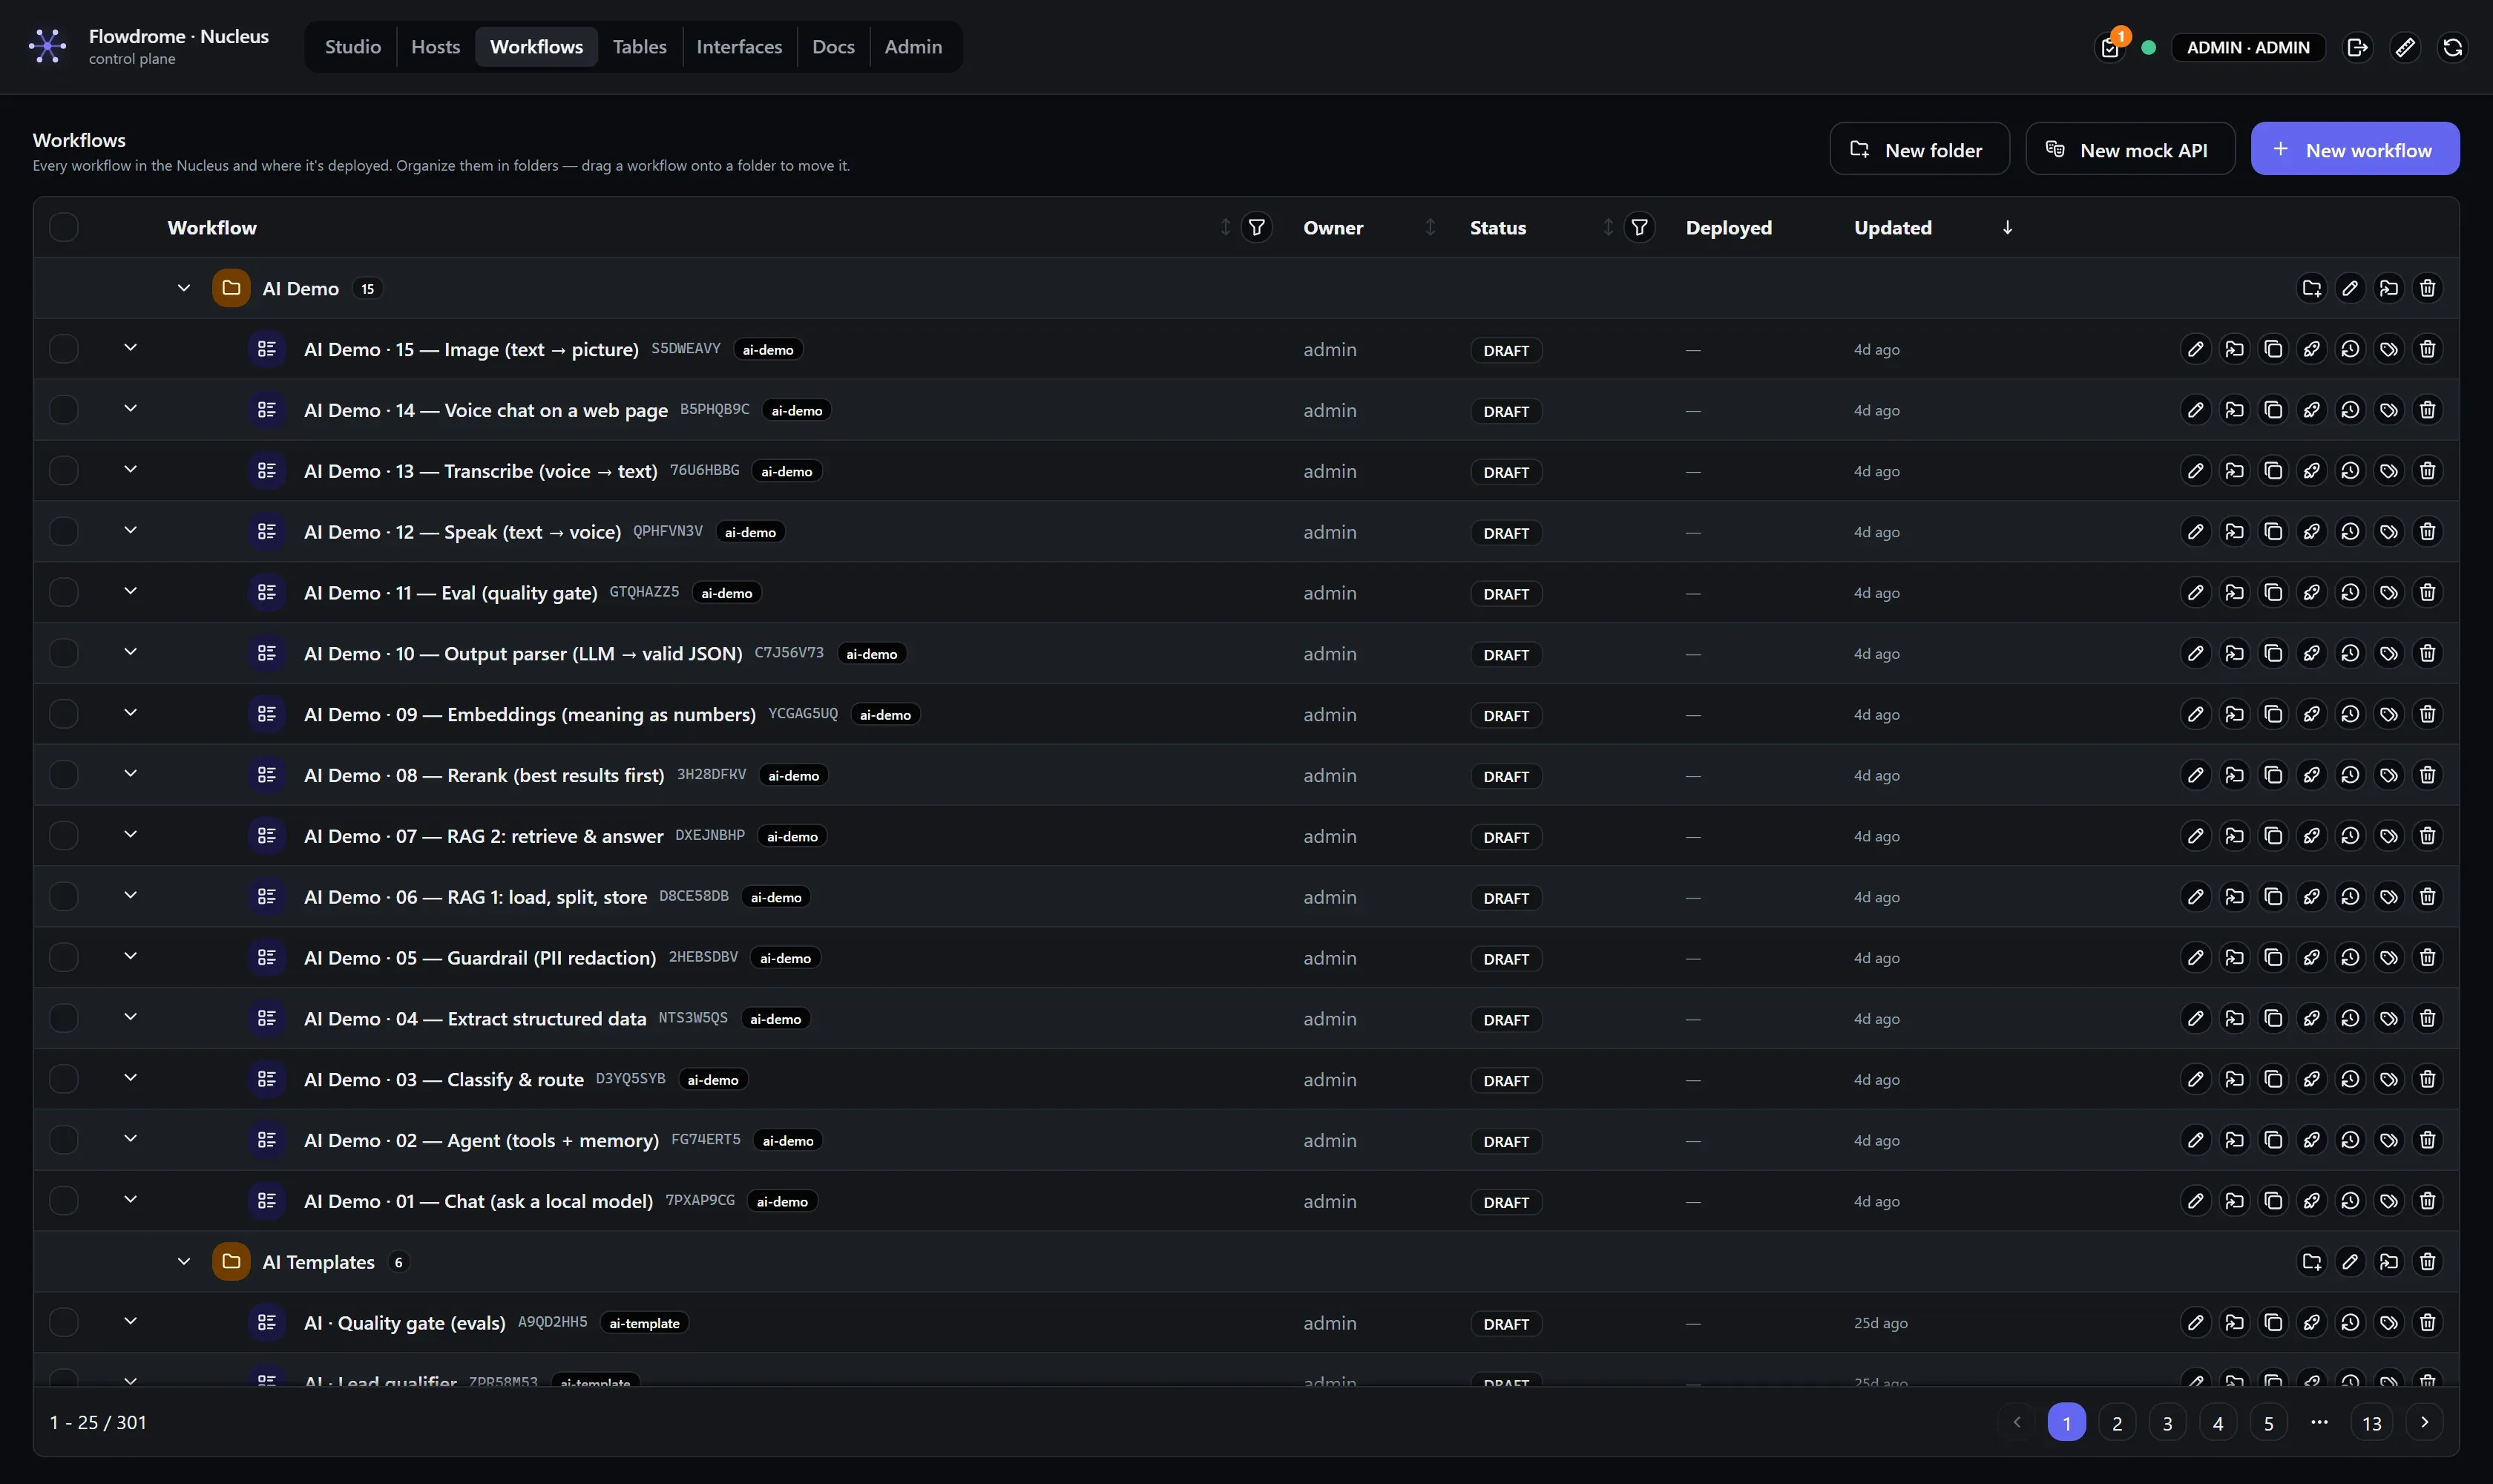Open the tasks clipboard with notification badge
Screen dimensions: 2493x1484
tap(2109, 47)
